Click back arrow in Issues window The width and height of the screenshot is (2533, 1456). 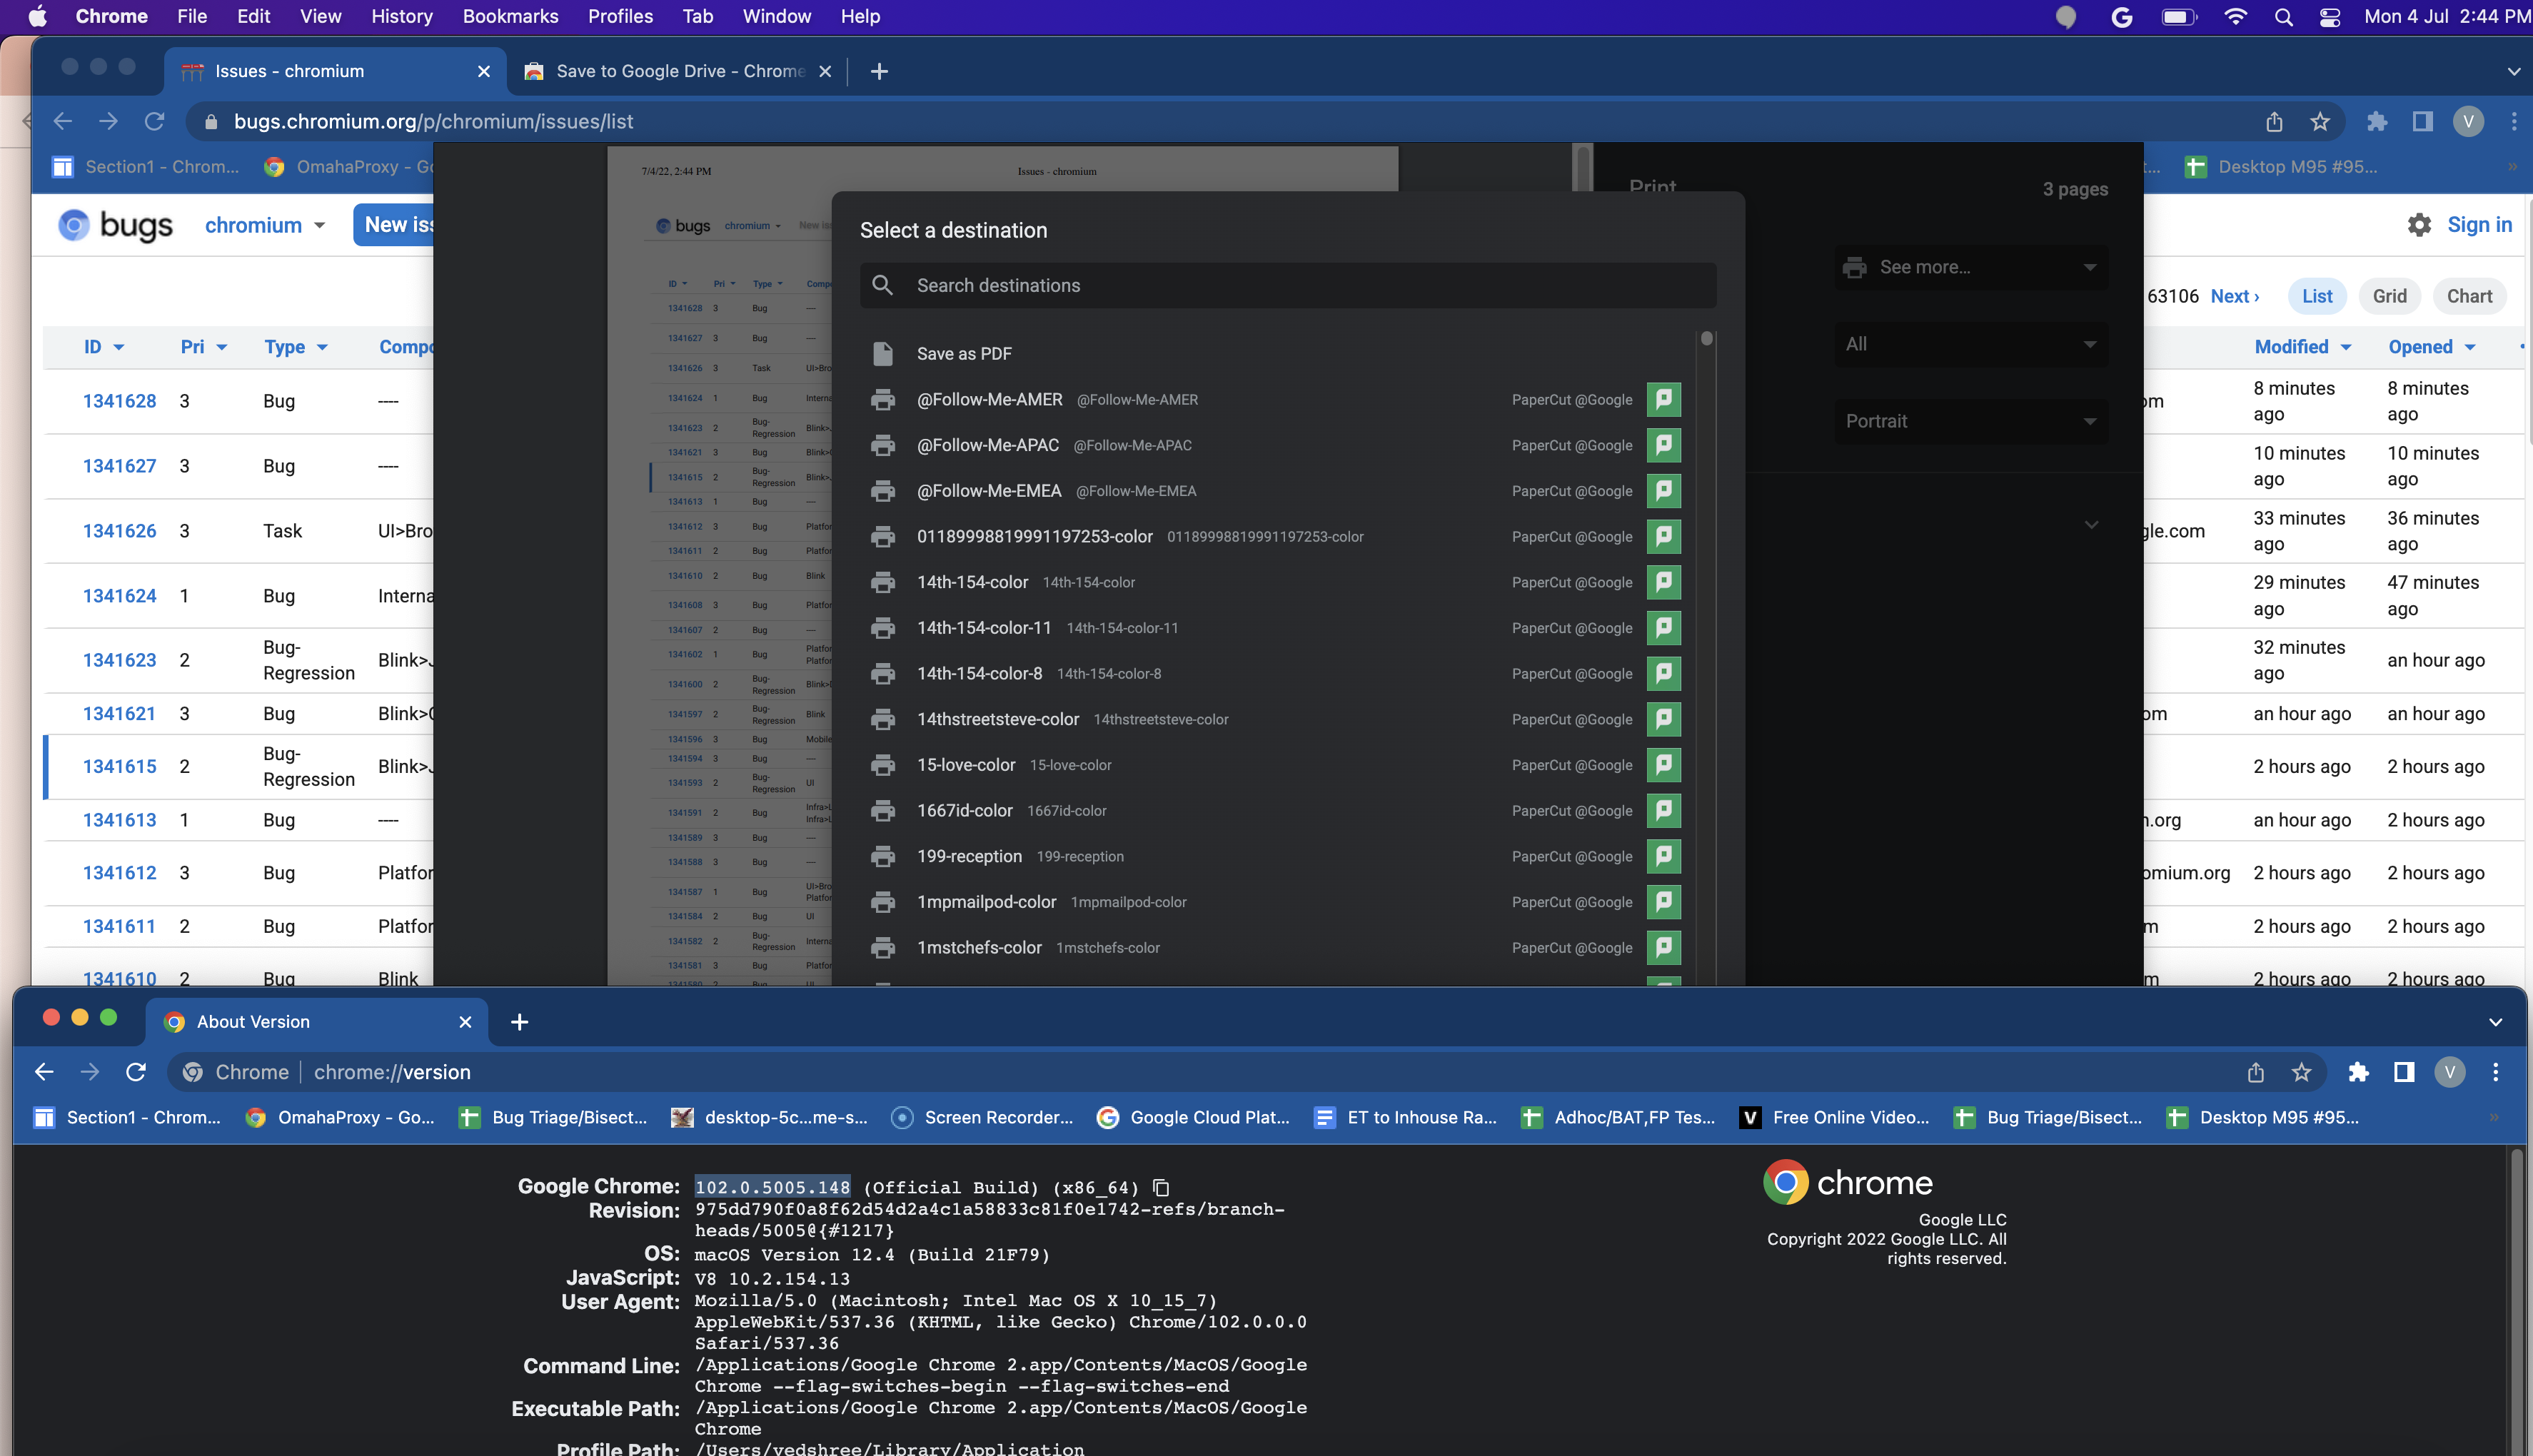63,121
